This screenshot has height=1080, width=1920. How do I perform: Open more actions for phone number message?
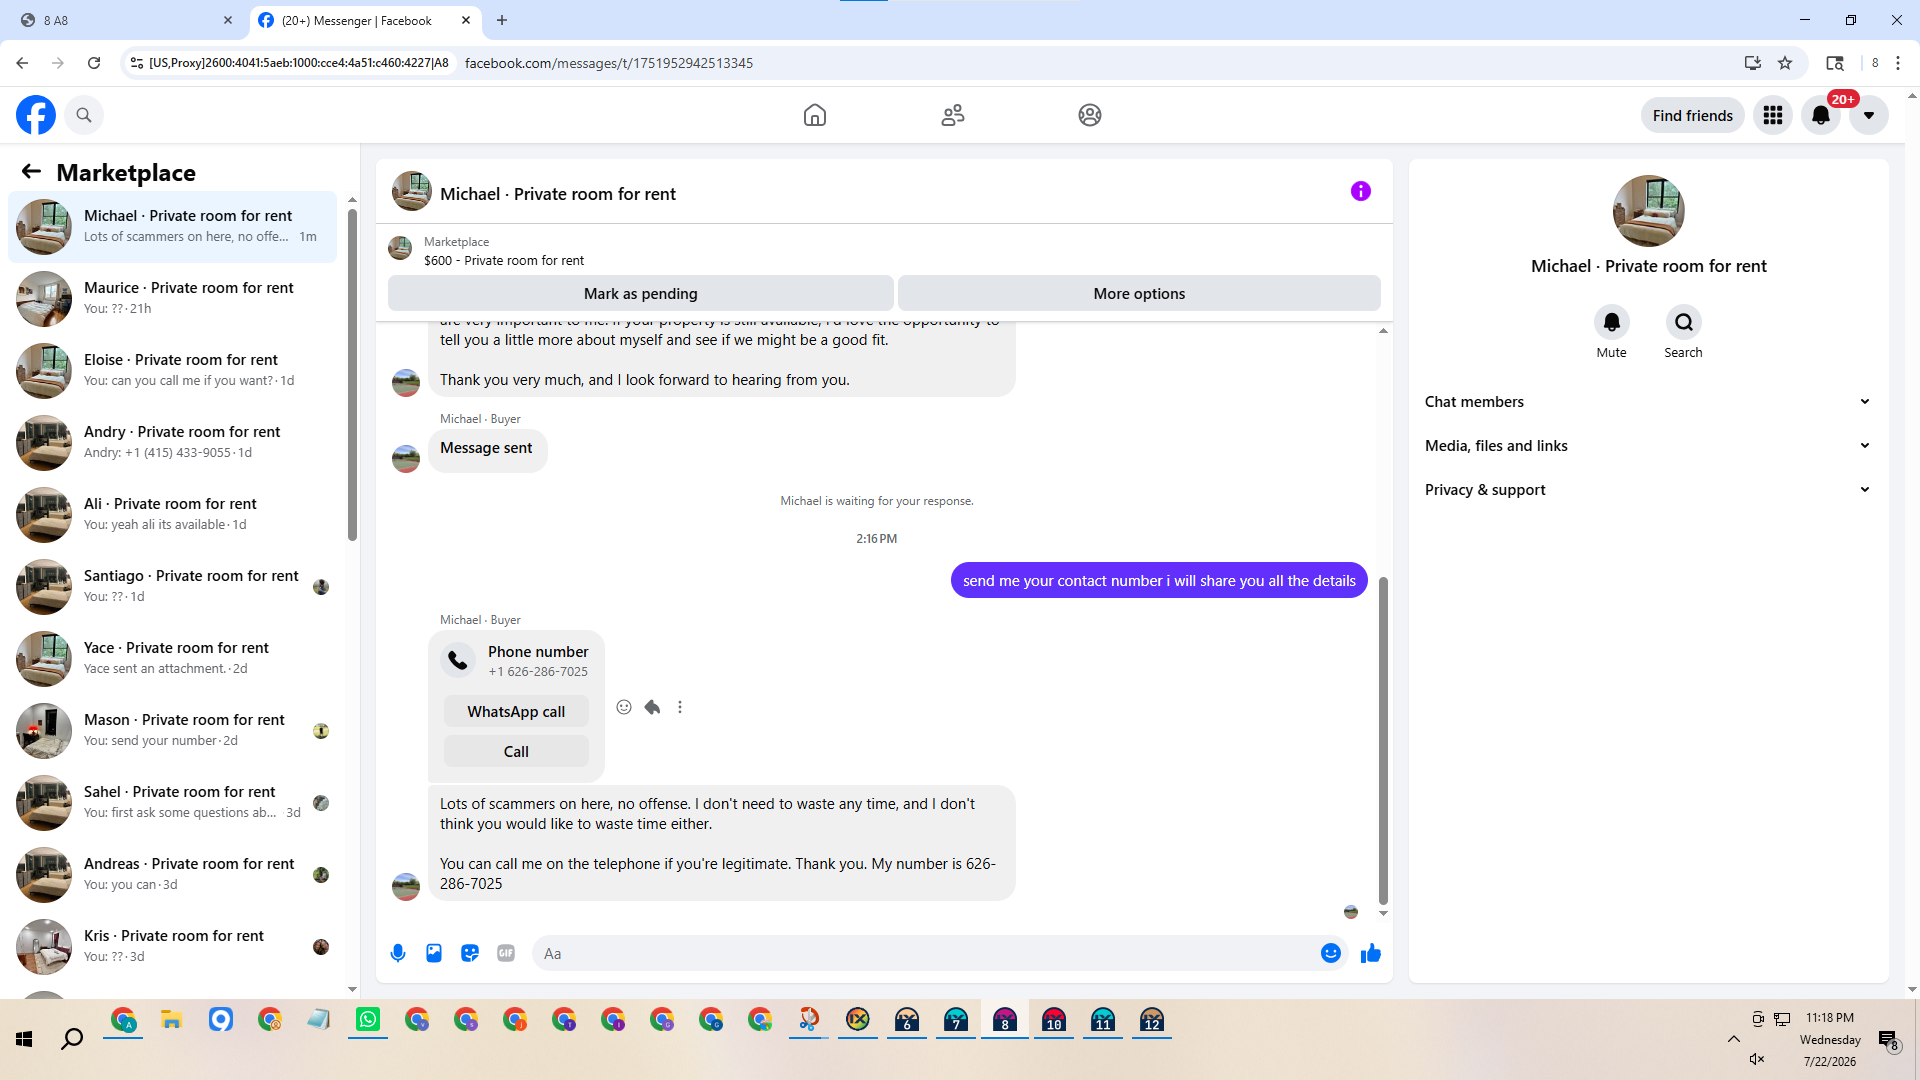pos(680,707)
